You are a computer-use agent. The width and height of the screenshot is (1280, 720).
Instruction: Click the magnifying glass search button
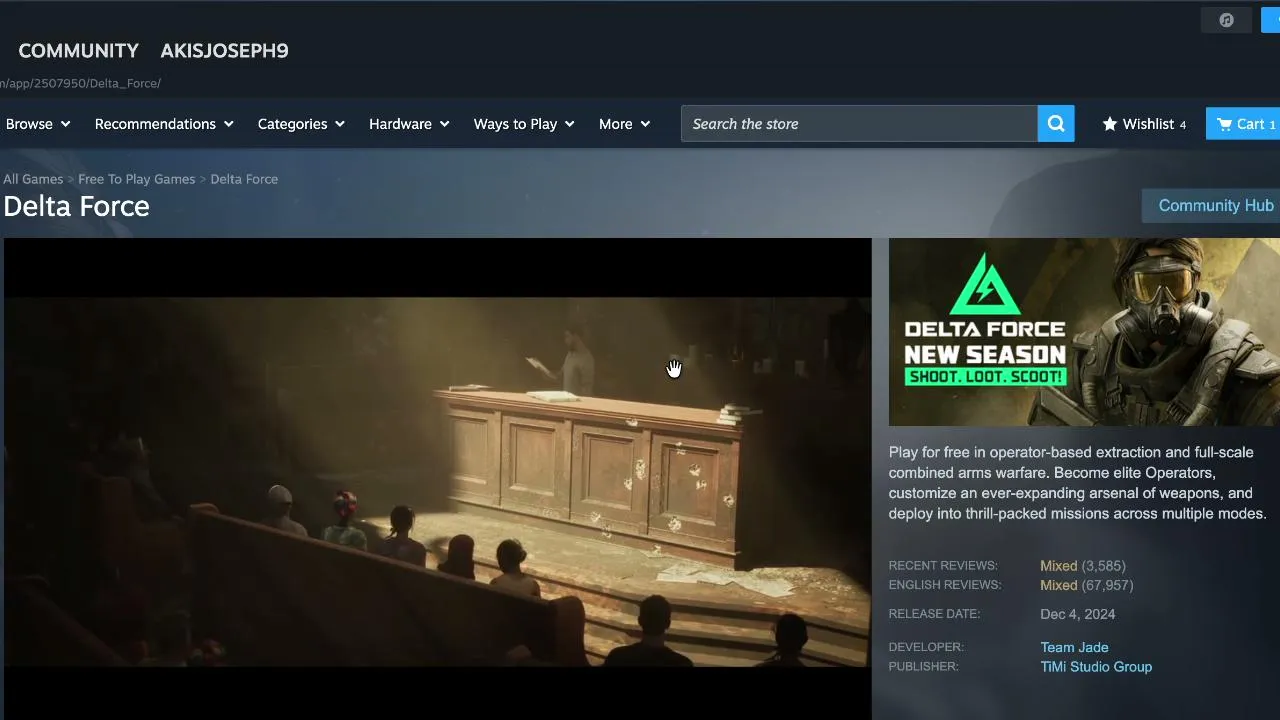tap(1056, 124)
